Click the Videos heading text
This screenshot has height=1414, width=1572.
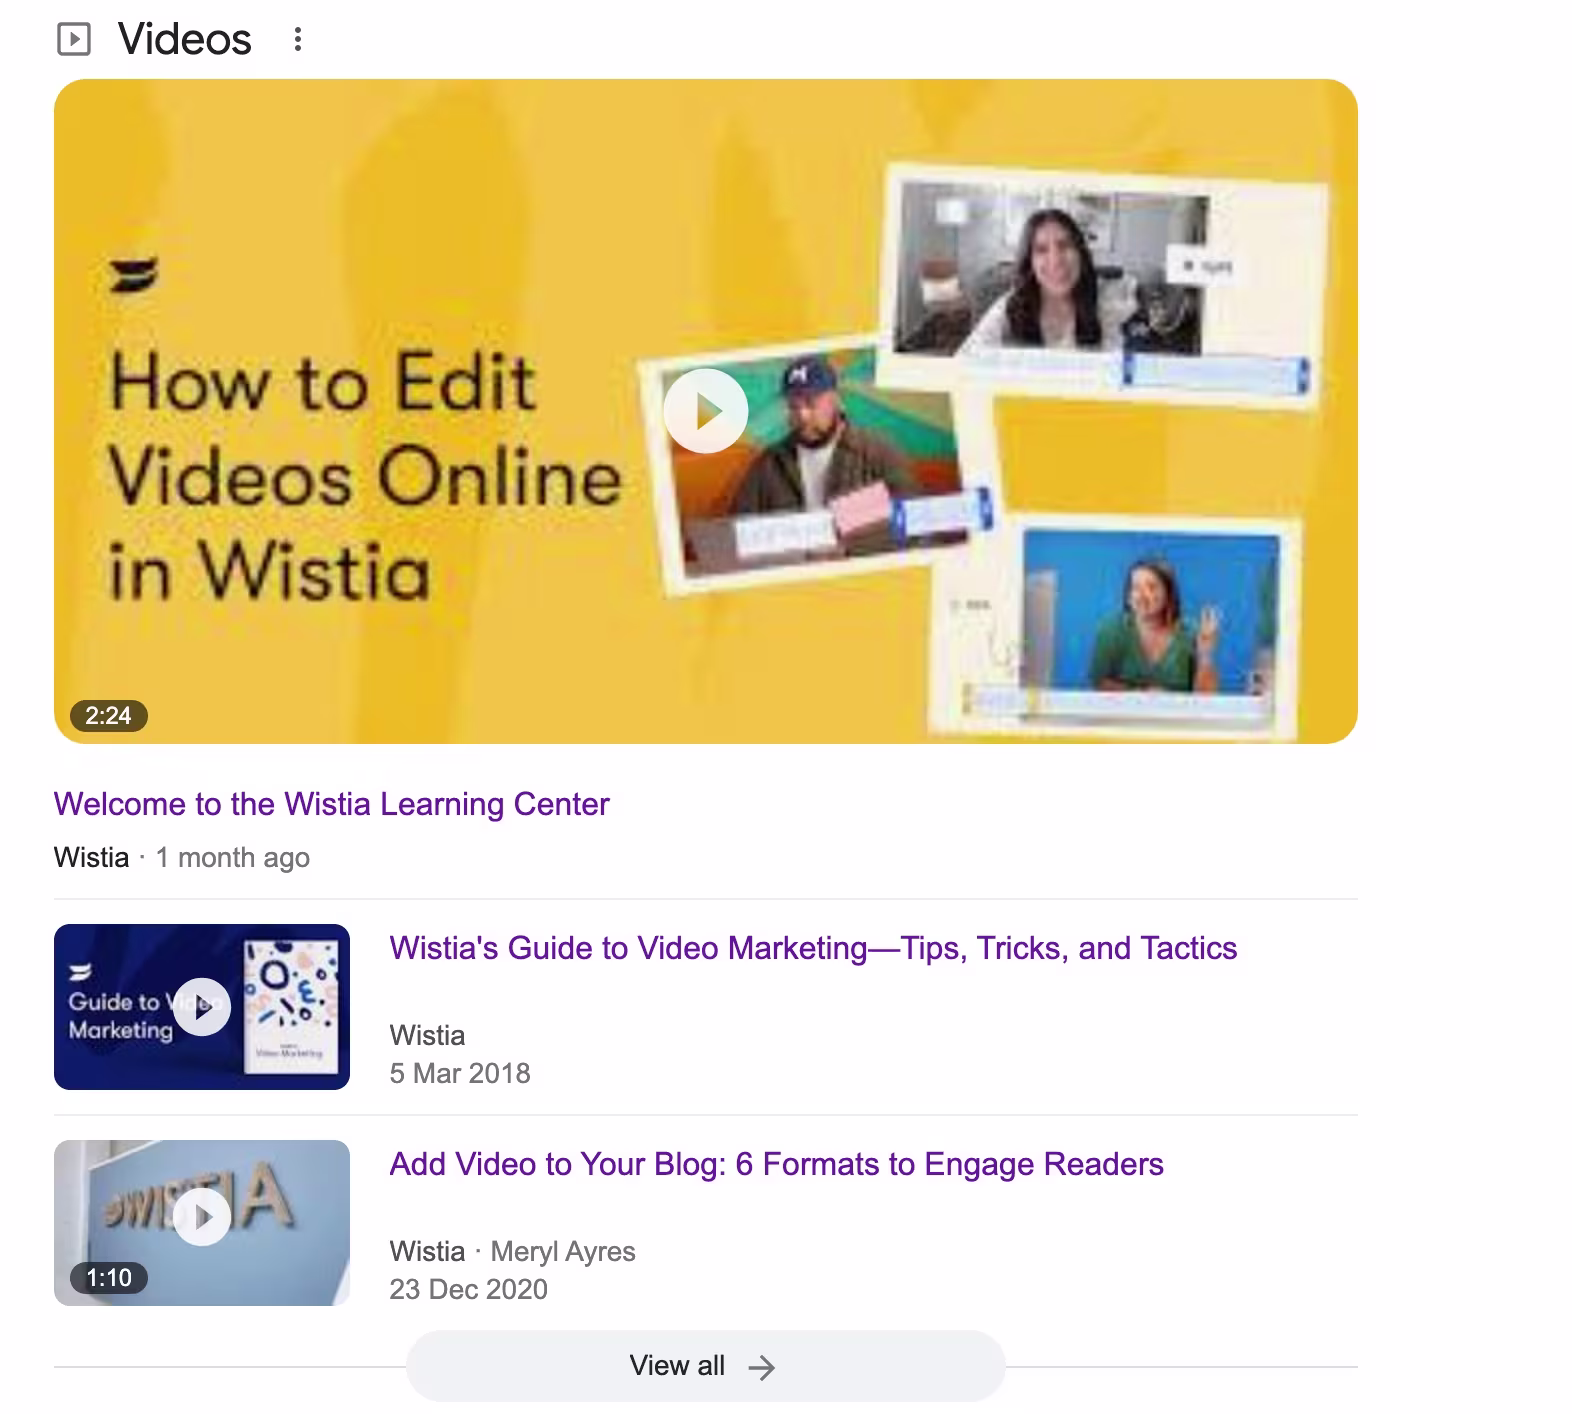tap(185, 40)
